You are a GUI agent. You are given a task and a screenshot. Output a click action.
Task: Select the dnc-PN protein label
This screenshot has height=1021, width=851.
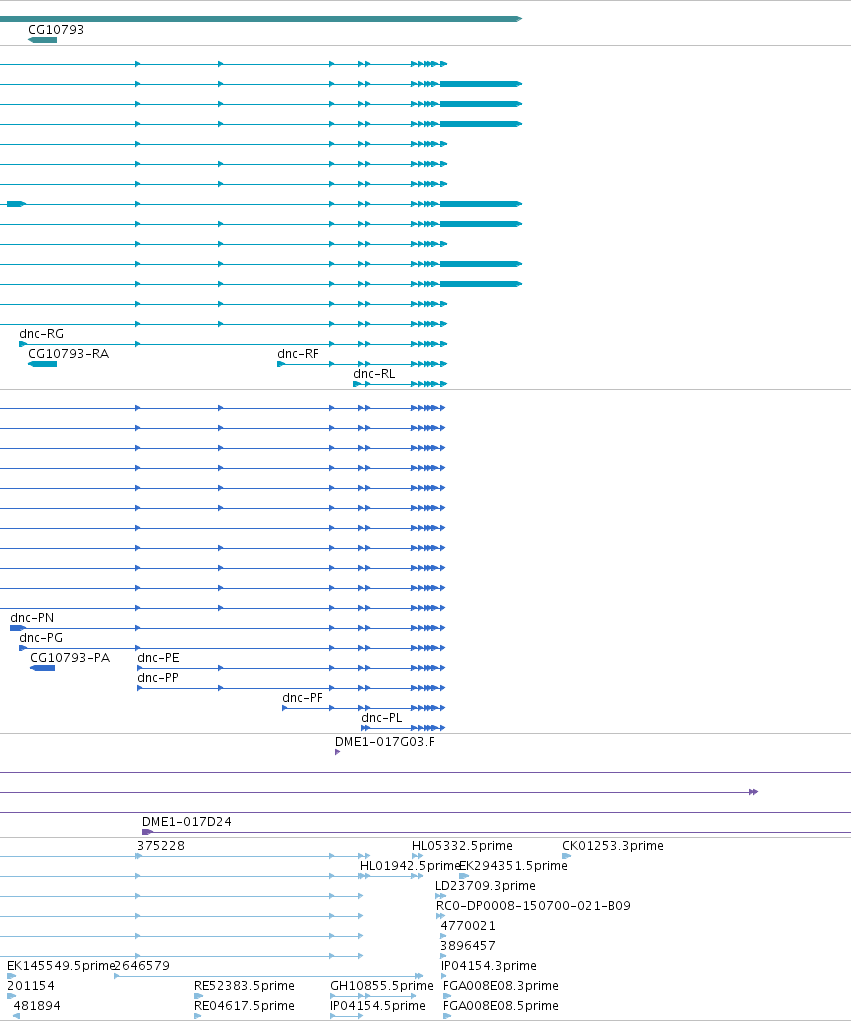32,618
